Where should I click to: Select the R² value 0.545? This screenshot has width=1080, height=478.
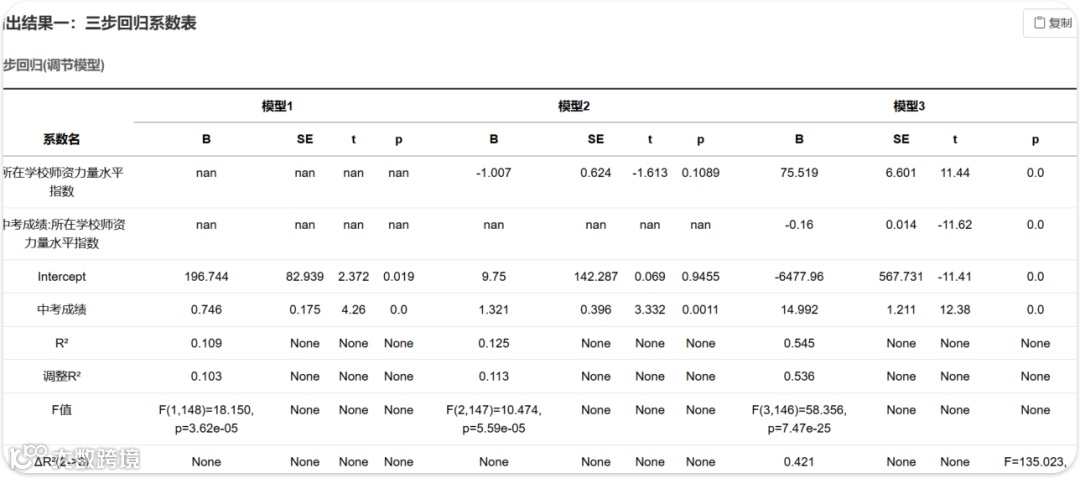pos(799,343)
